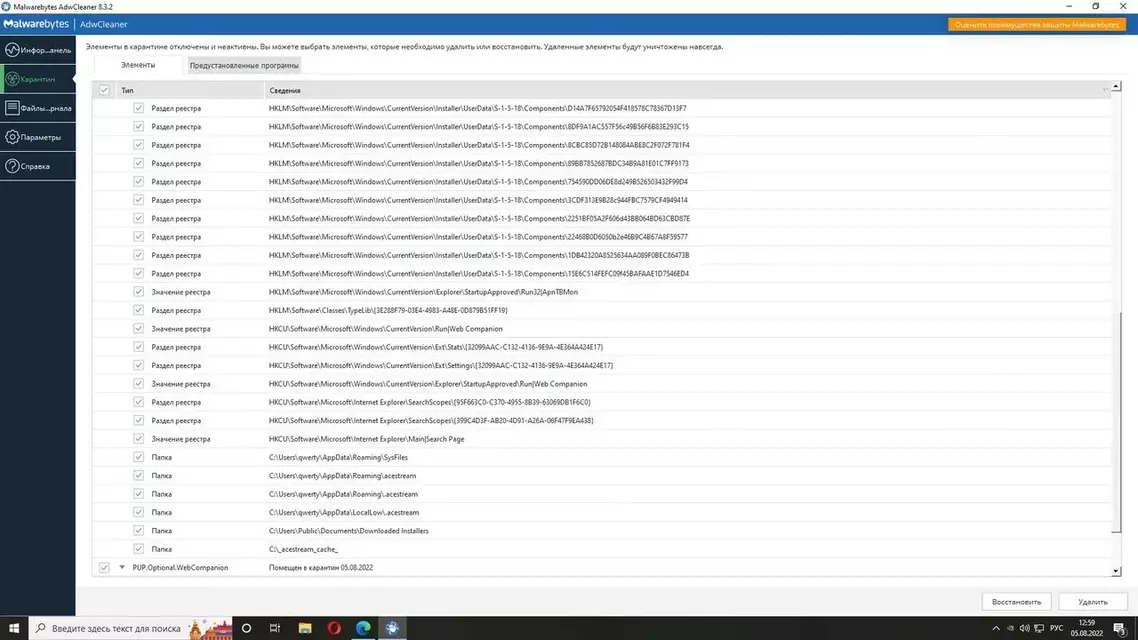Uncheck the Downloaded Installers folder checkbox

coord(139,530)
